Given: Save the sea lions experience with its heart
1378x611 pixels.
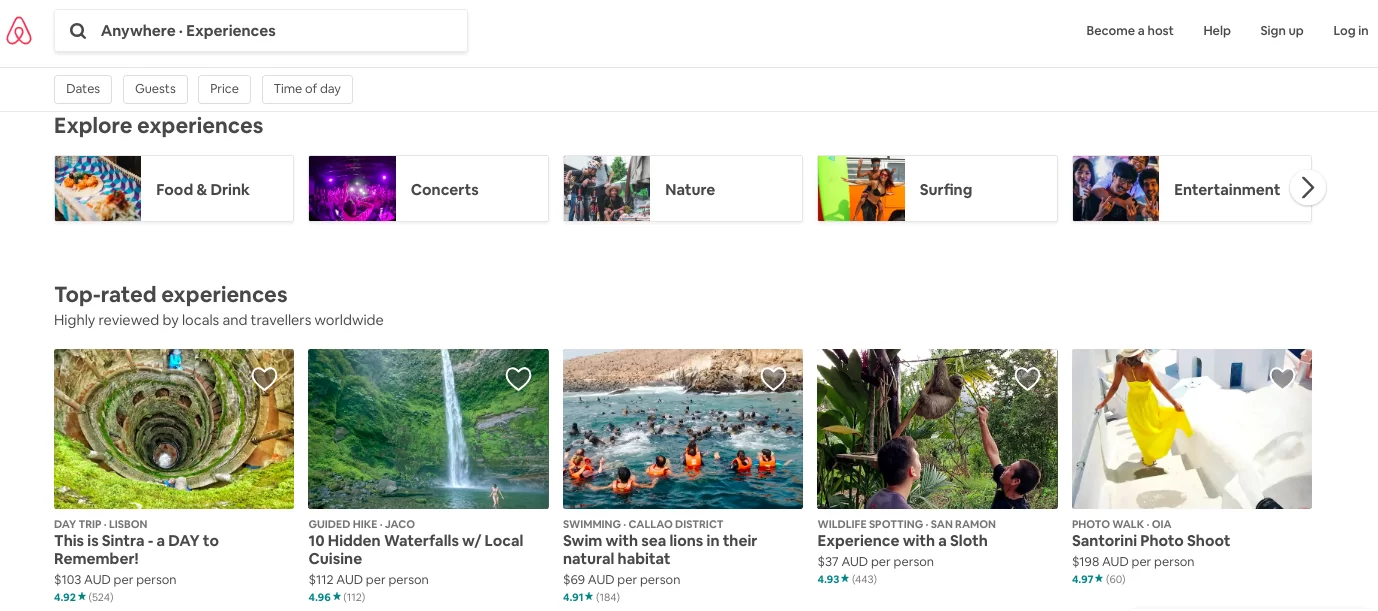Looking at the screenshot, I should coord(773,378).
